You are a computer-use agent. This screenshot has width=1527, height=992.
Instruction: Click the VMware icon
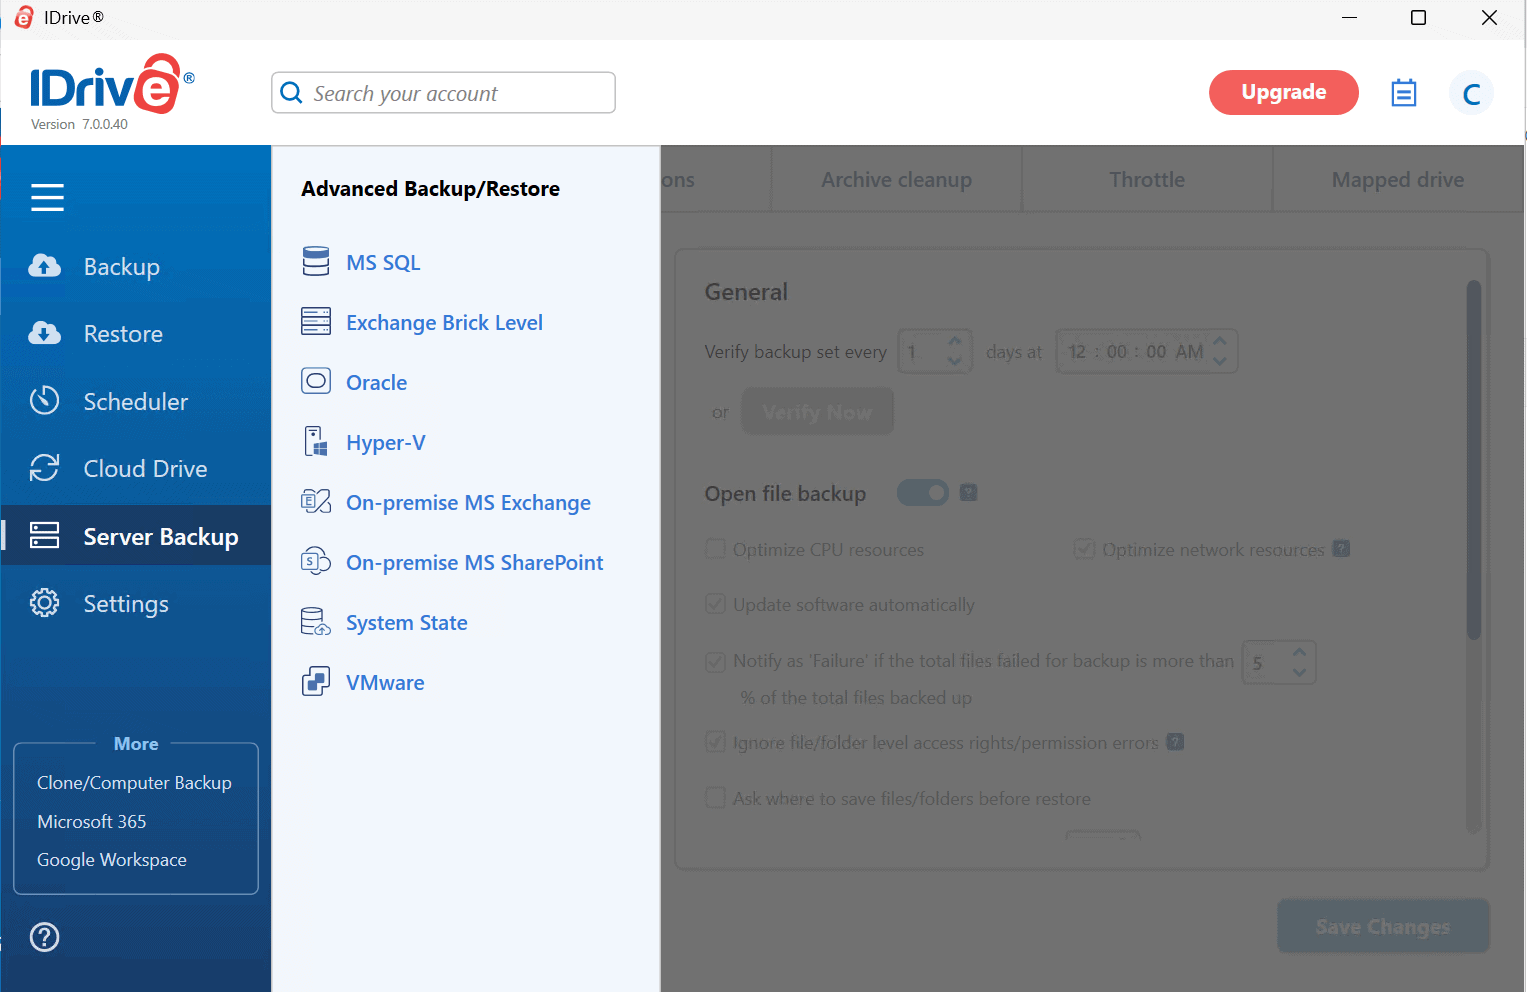(316, 682)
